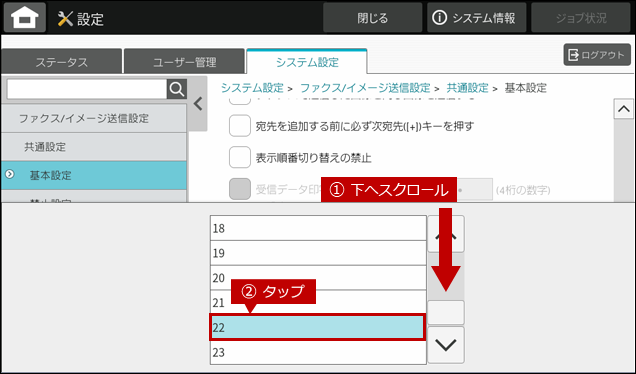Click the sidebar search input field

(x=87, y=89)
